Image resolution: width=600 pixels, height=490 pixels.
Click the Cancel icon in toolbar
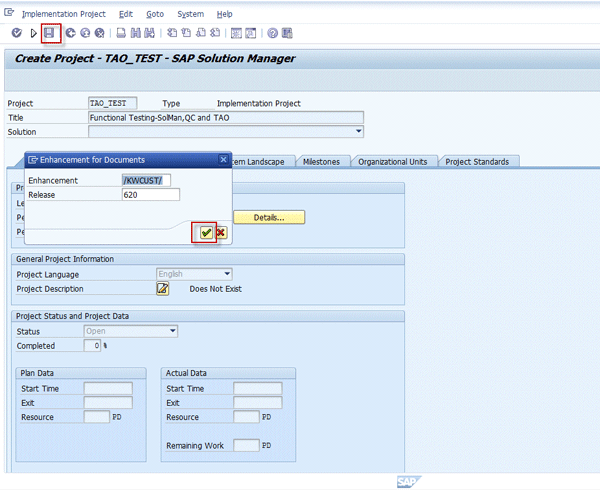99,33
